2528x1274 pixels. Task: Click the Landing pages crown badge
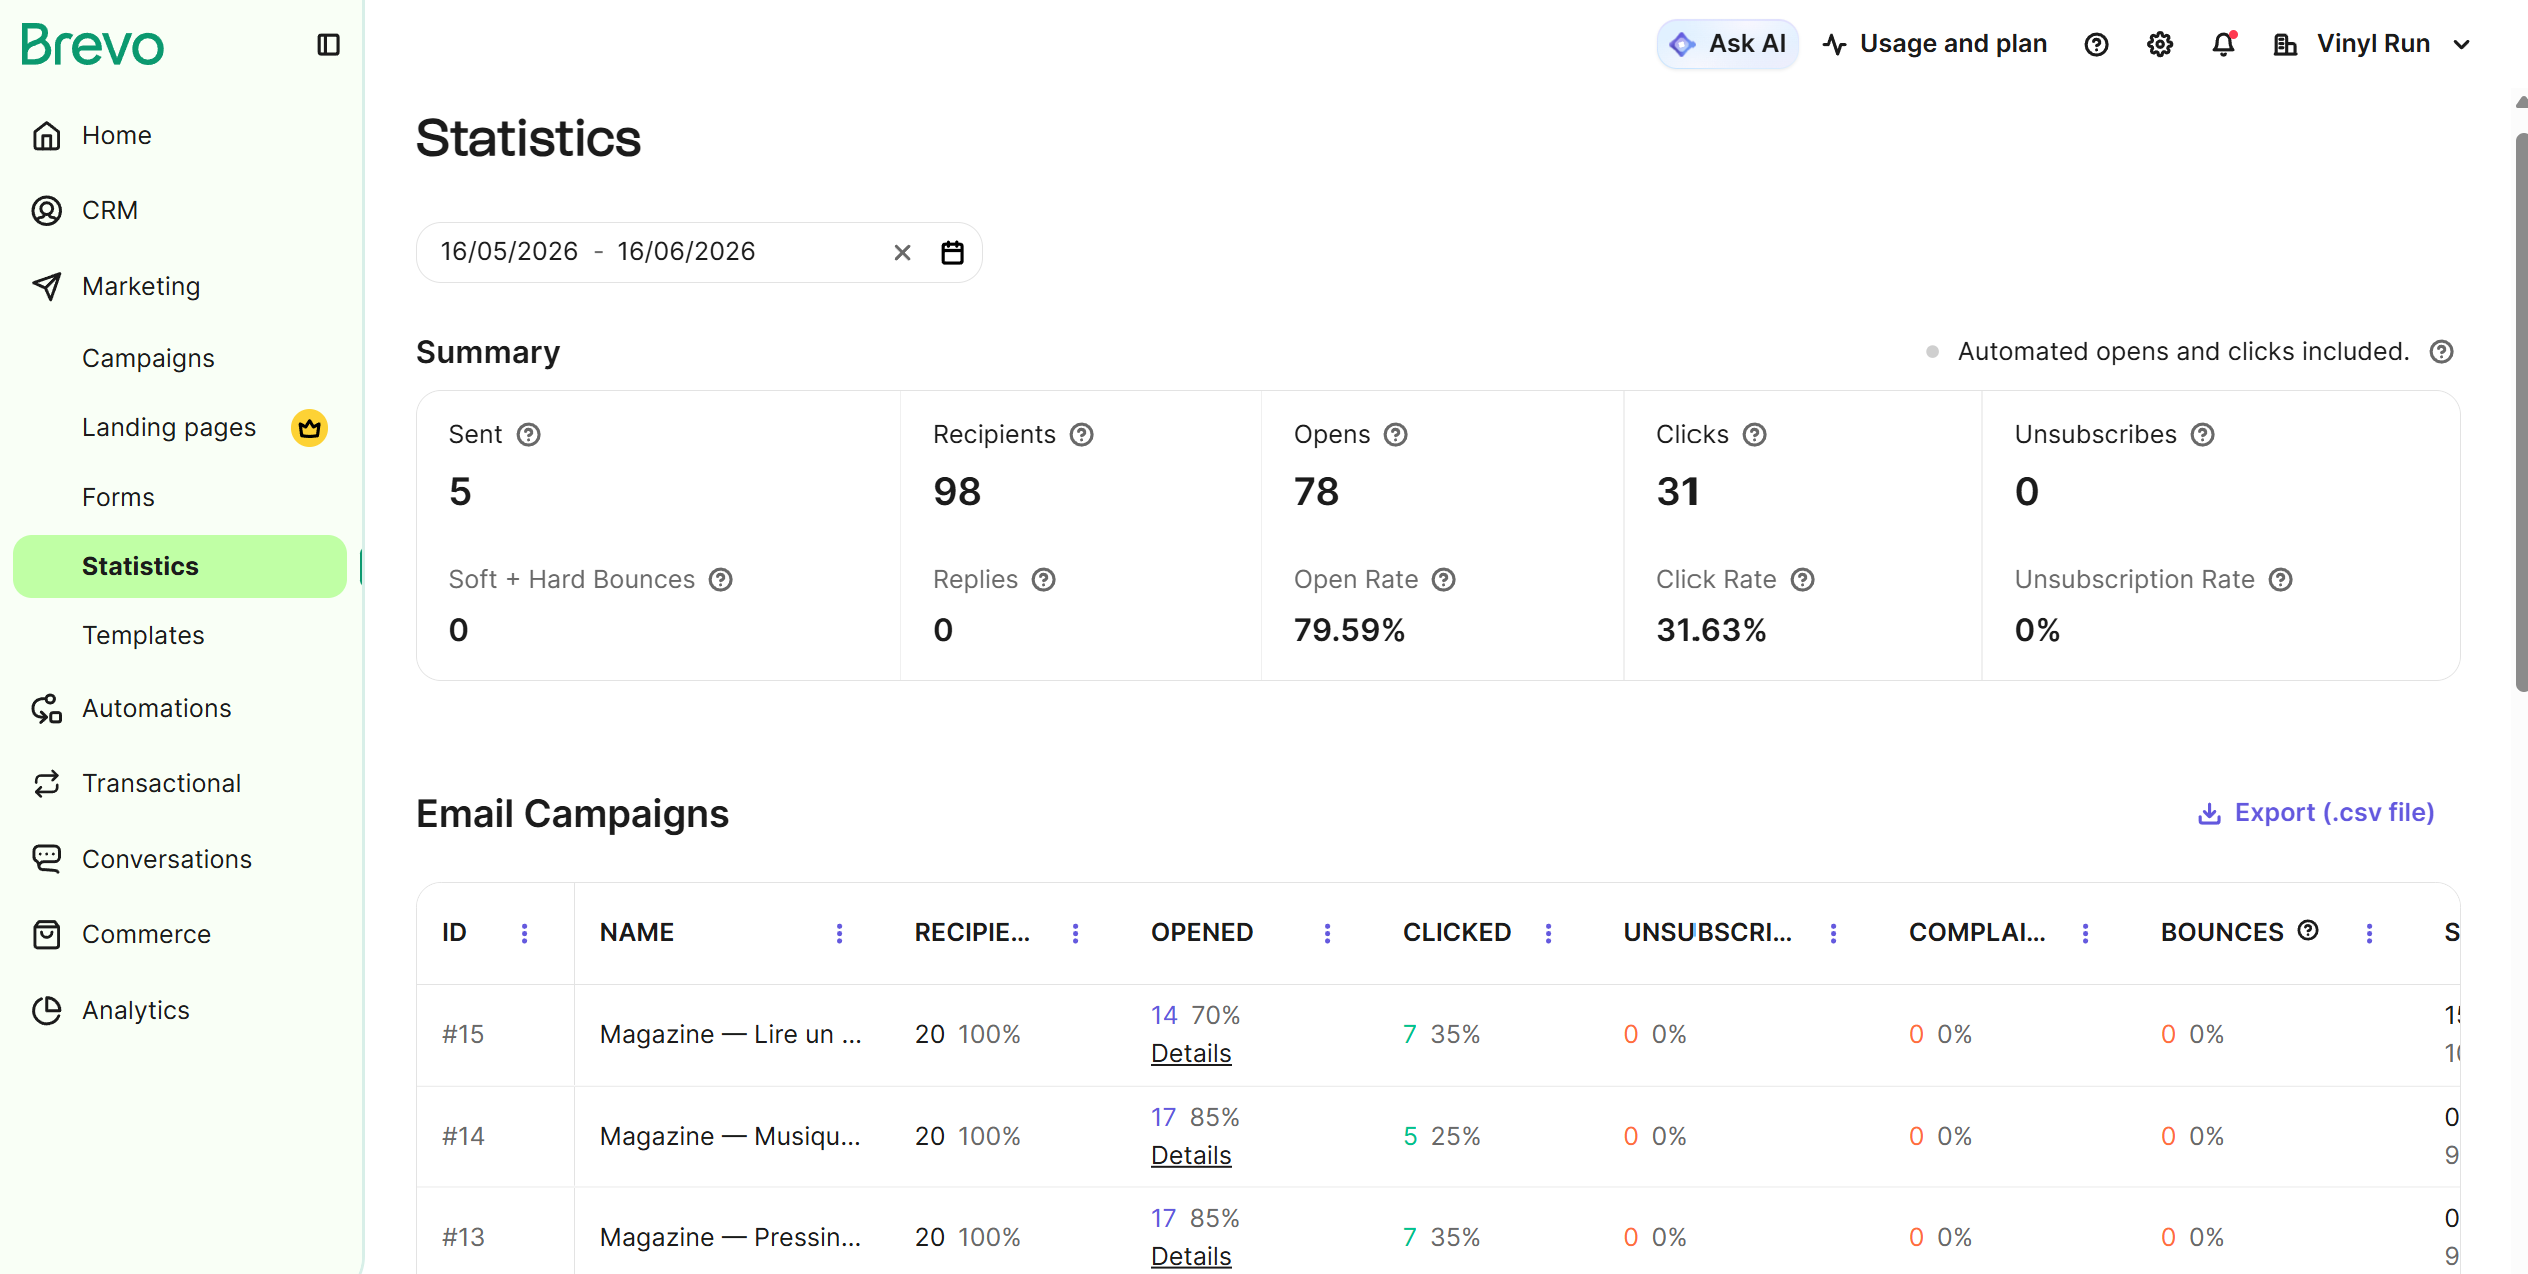[x=309, y=428]
